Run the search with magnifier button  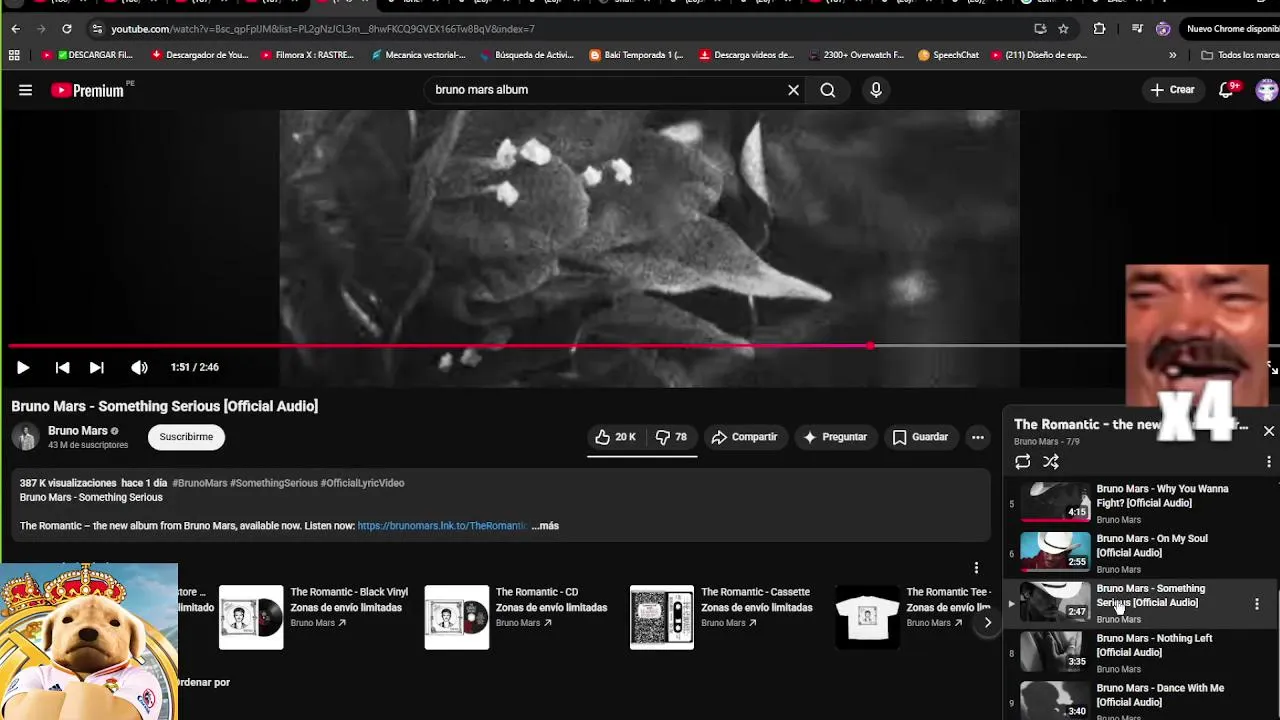tap(828, 90)
